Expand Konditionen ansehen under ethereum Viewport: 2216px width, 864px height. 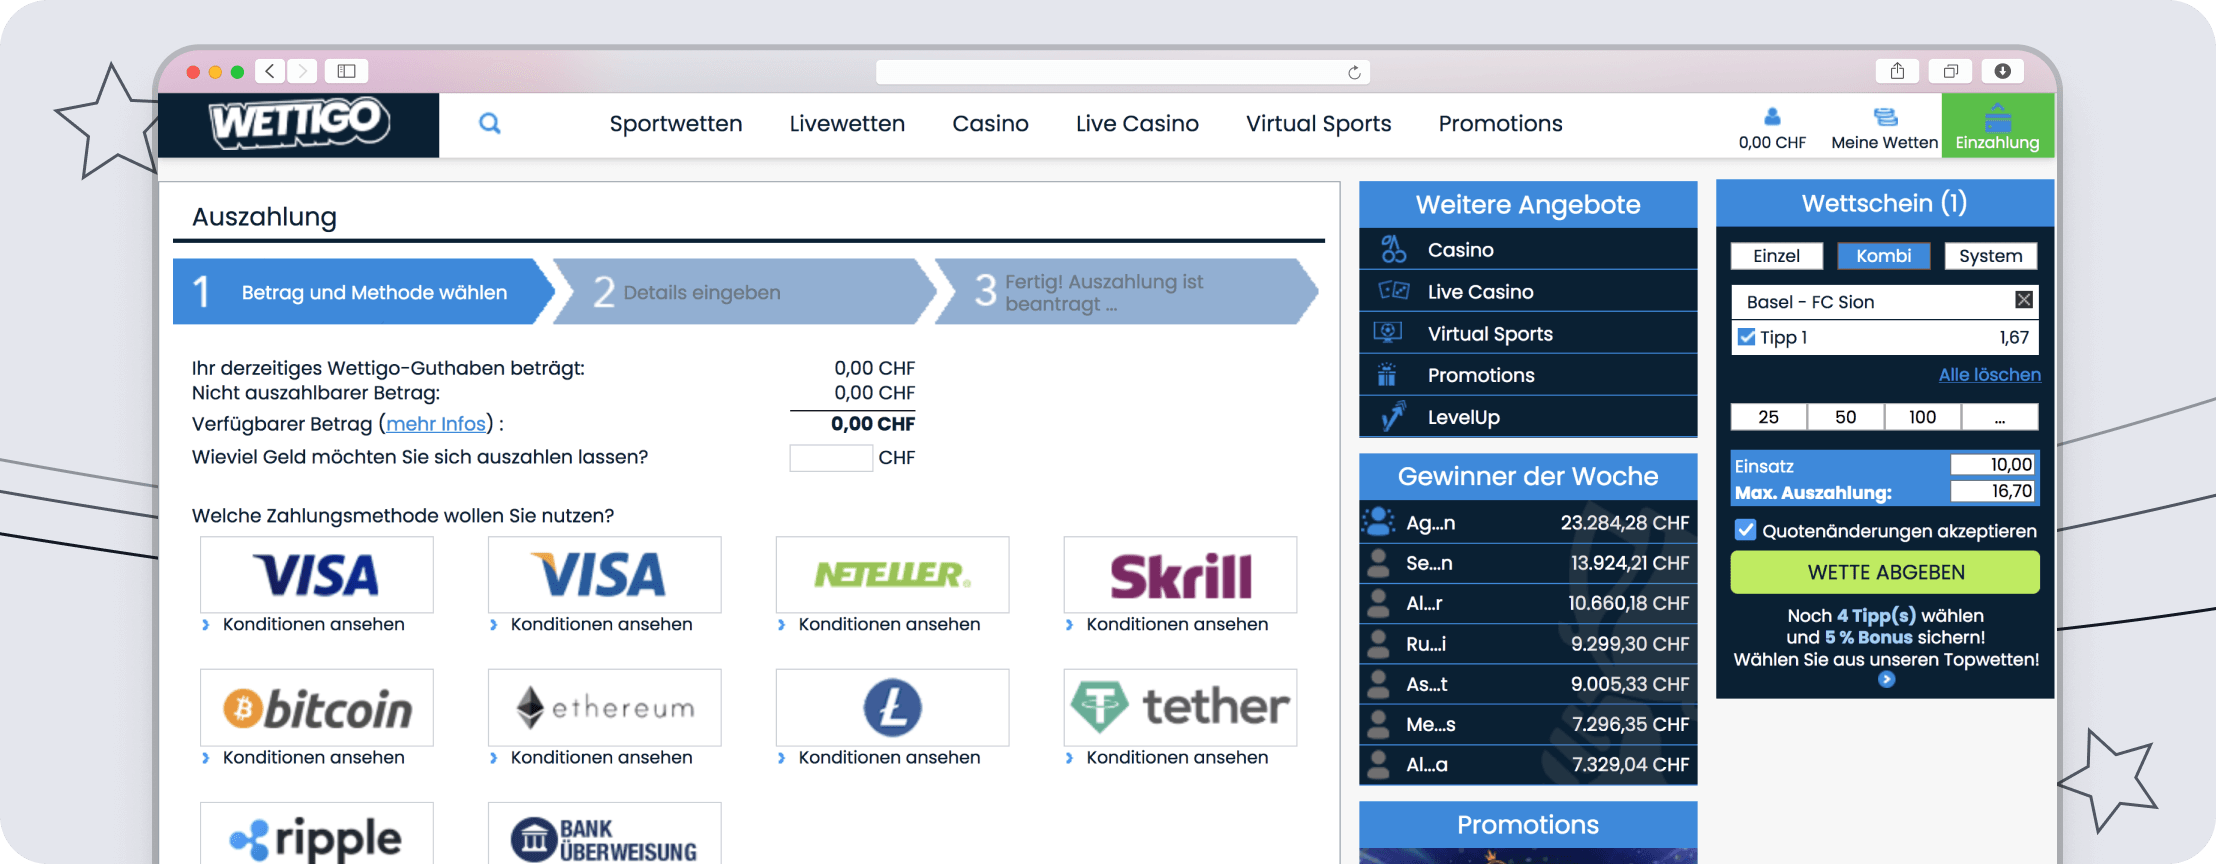pos(601,757)
